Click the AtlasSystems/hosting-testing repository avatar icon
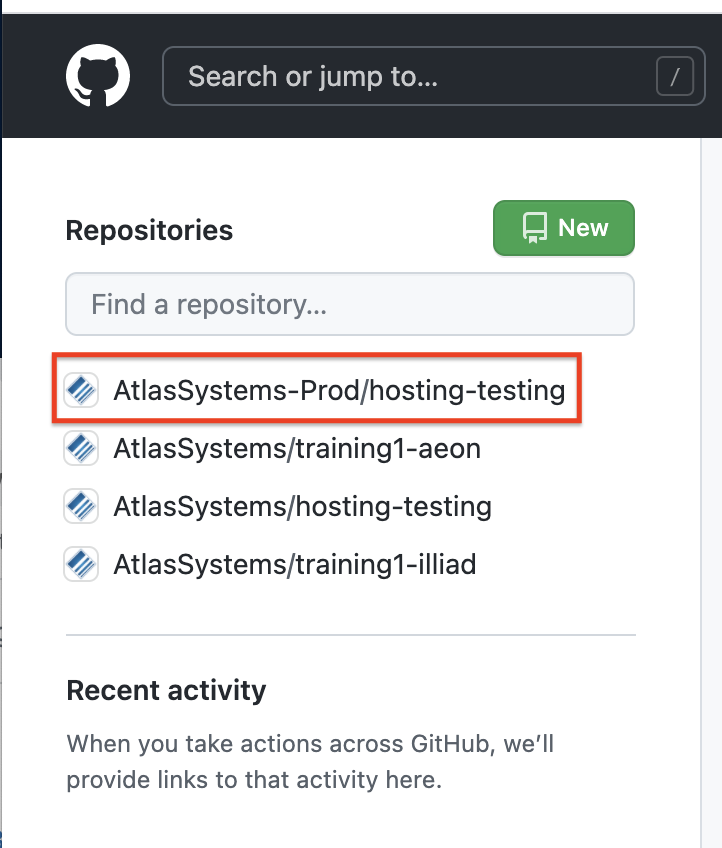Viewport: 722px width, 848px height. 80,506
